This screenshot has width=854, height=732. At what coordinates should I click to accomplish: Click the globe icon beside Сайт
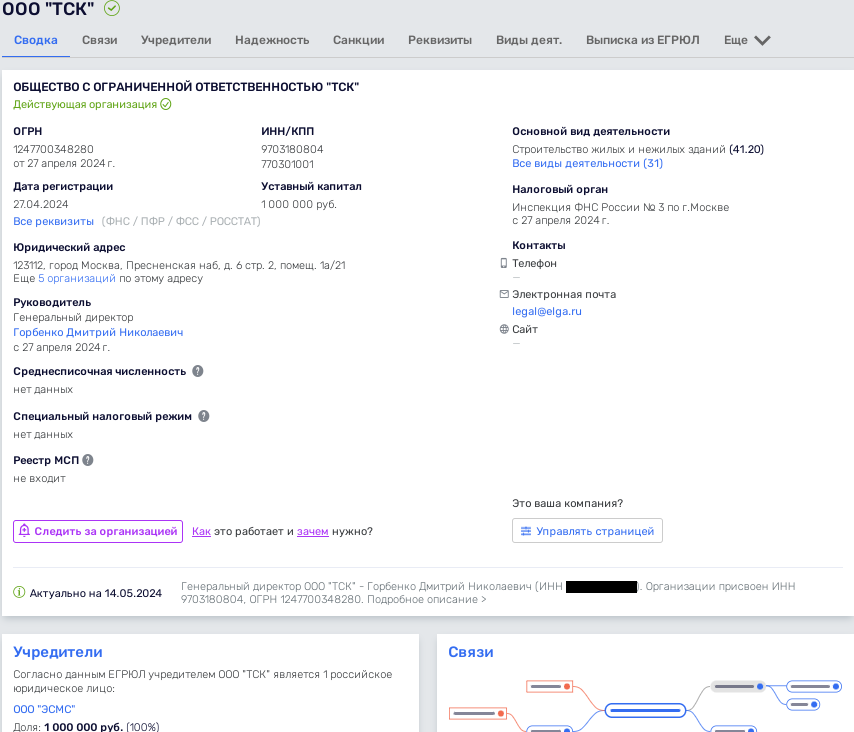point(504,329)
